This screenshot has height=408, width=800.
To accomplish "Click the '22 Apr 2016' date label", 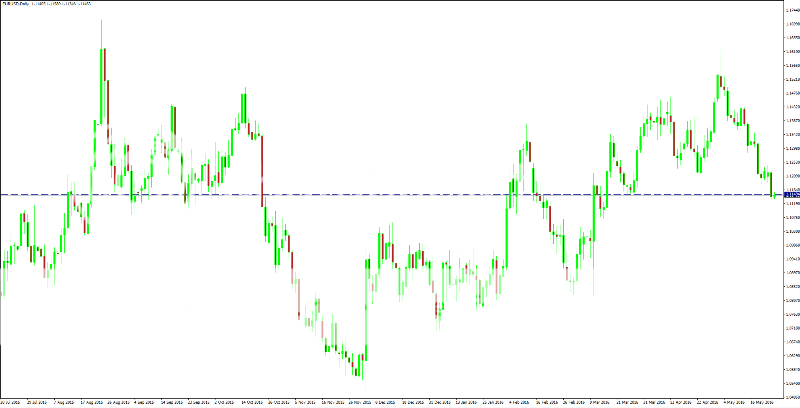I will 708,402.
